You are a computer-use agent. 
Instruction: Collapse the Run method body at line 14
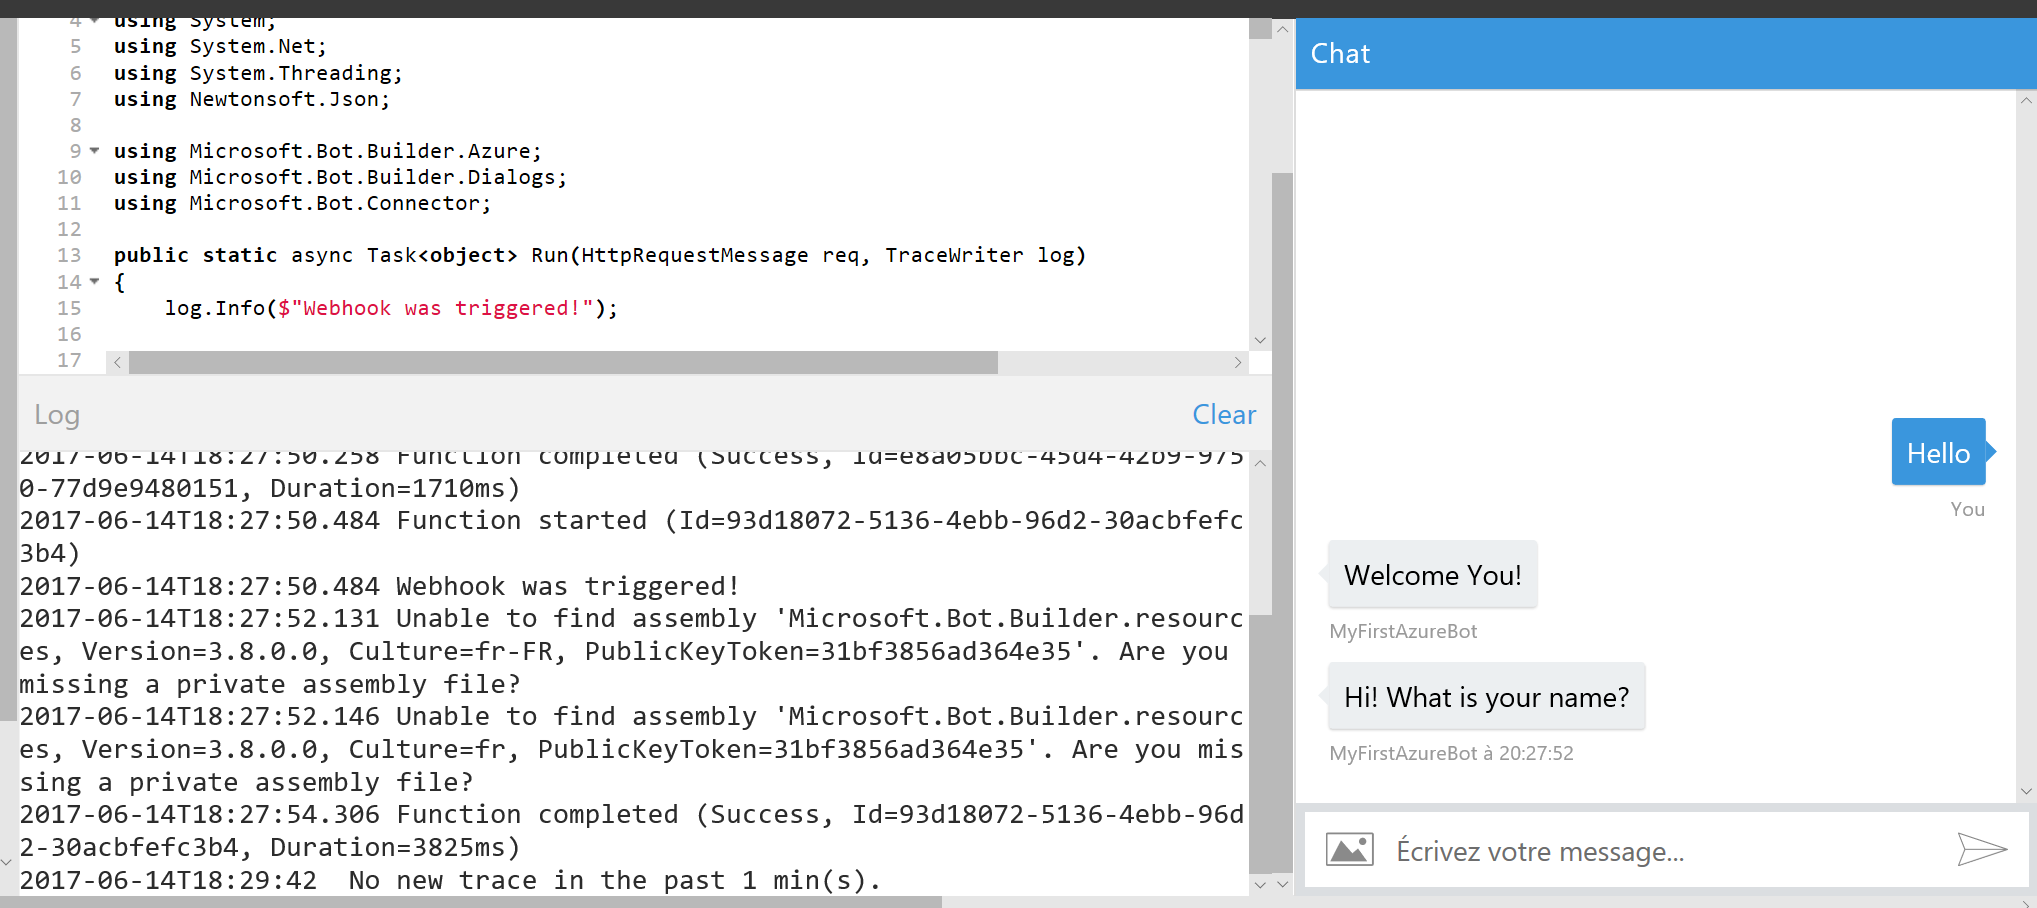click(95, 282)
